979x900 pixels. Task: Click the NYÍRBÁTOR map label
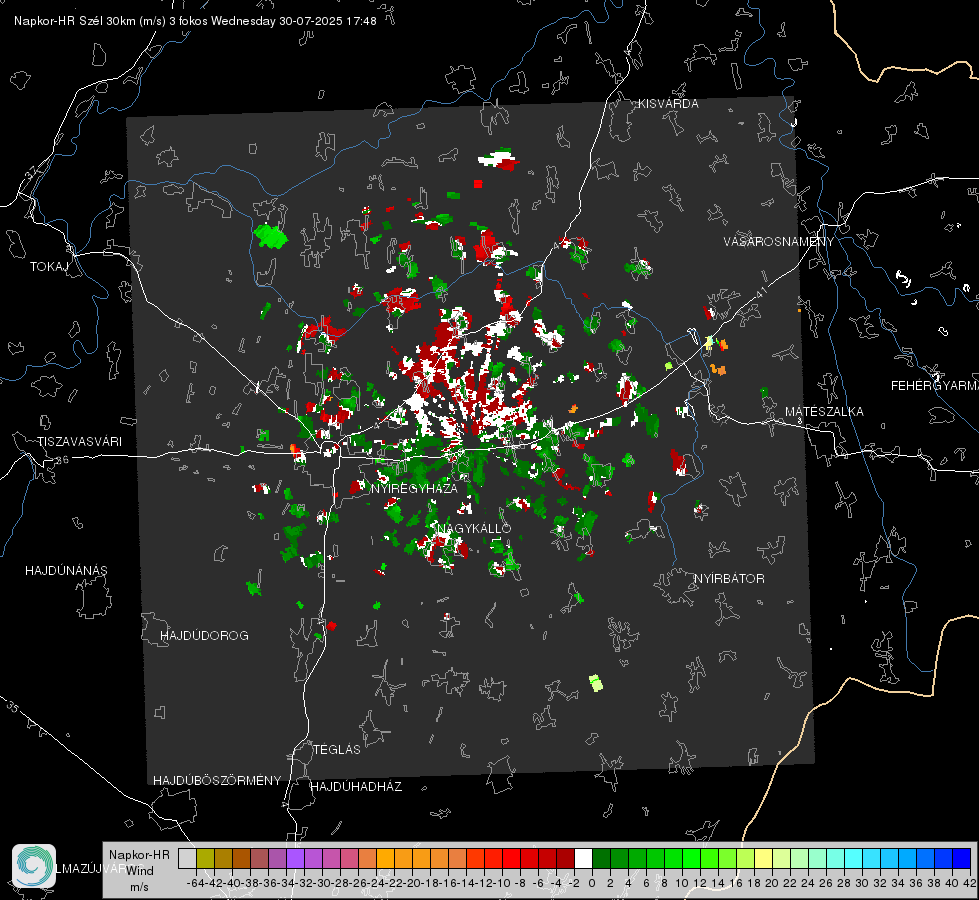click(x=729, y=579)
